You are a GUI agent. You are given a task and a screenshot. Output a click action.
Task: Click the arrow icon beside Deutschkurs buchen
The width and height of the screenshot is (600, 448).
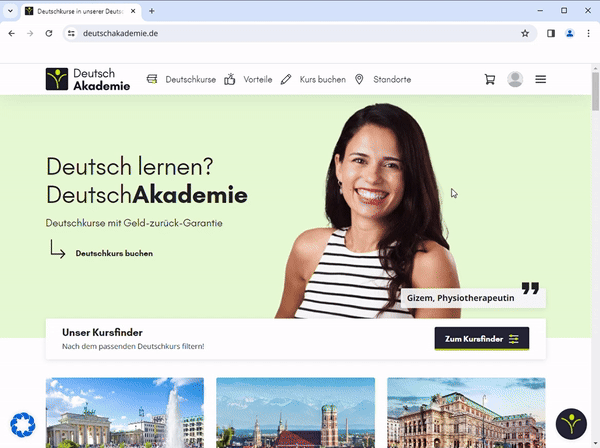pyautogui.click(x=57, y=249)
